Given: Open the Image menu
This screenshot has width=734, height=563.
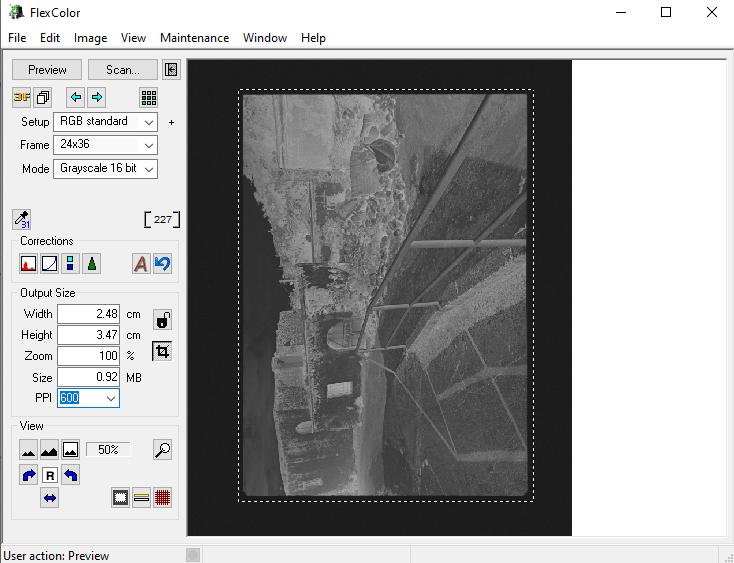Looking at the screenshot, I should (x=90, y=38).
